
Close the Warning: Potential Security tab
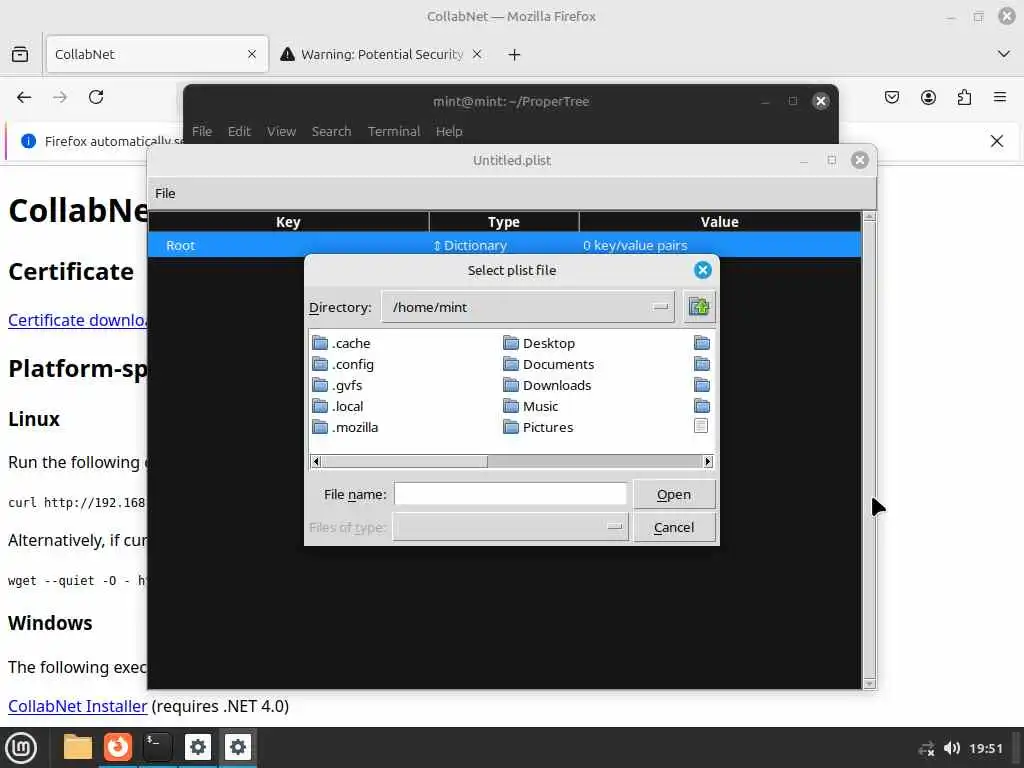click(477, 54)
